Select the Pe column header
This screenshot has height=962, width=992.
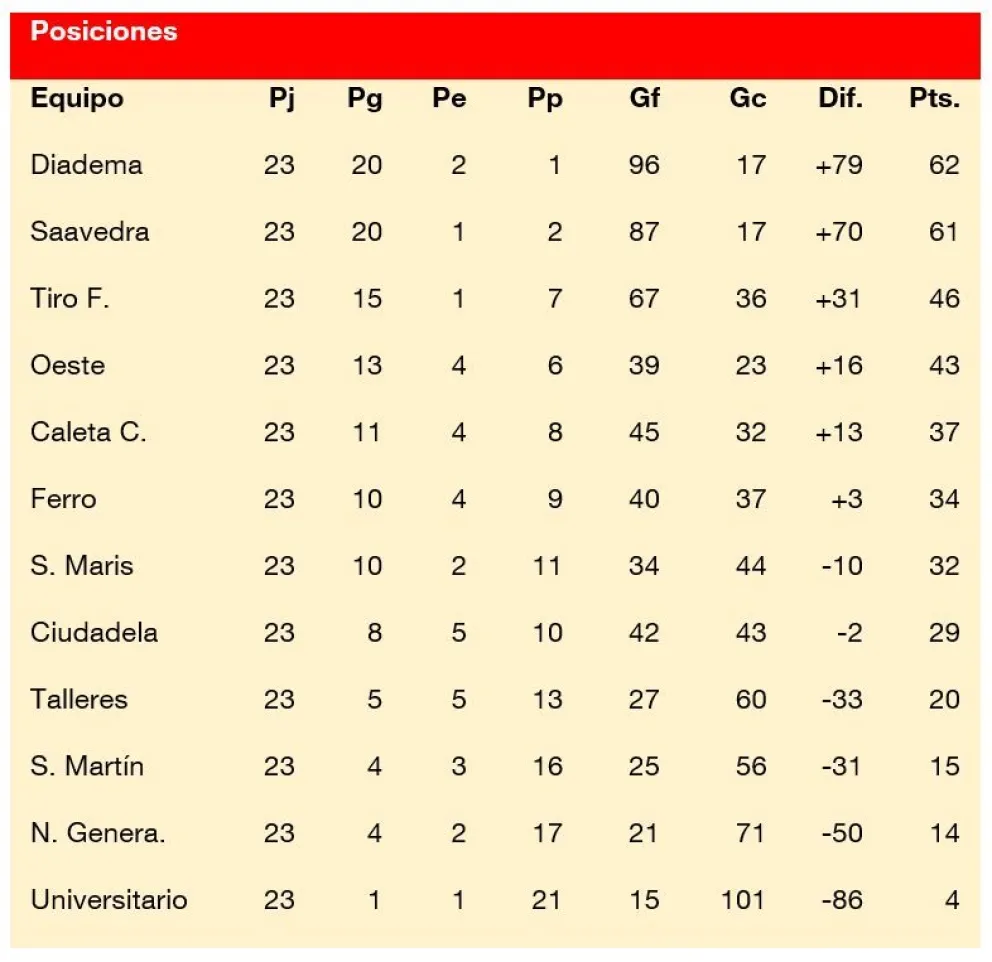[x=449, y=98]
